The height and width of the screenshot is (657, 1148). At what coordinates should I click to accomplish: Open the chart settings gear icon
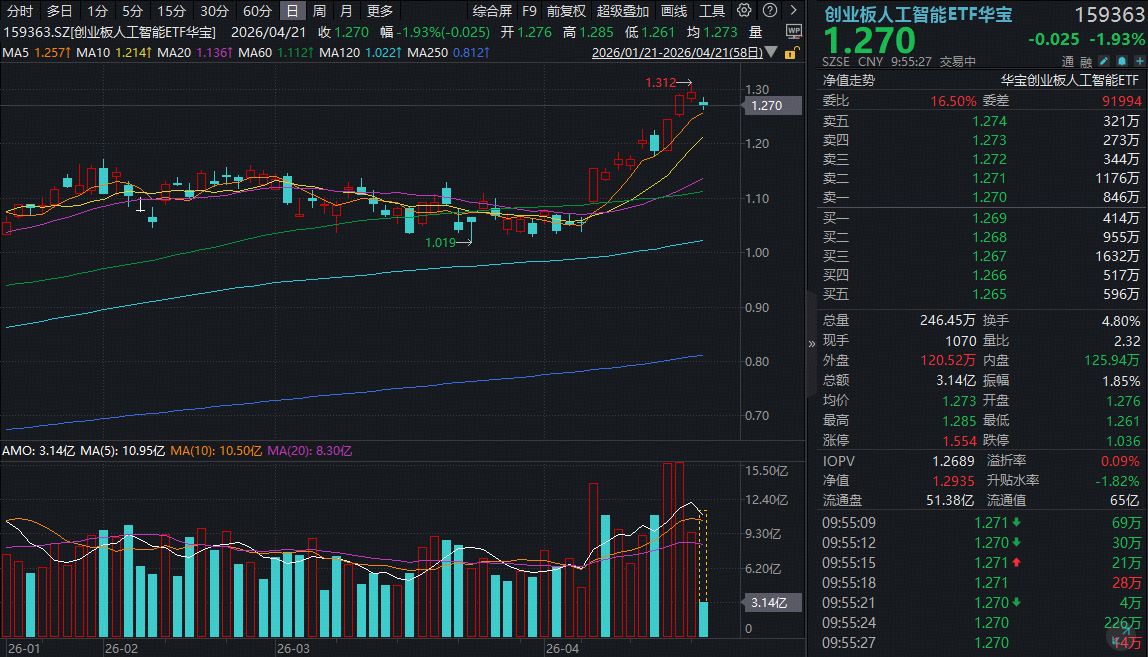(x=743, y=11)
